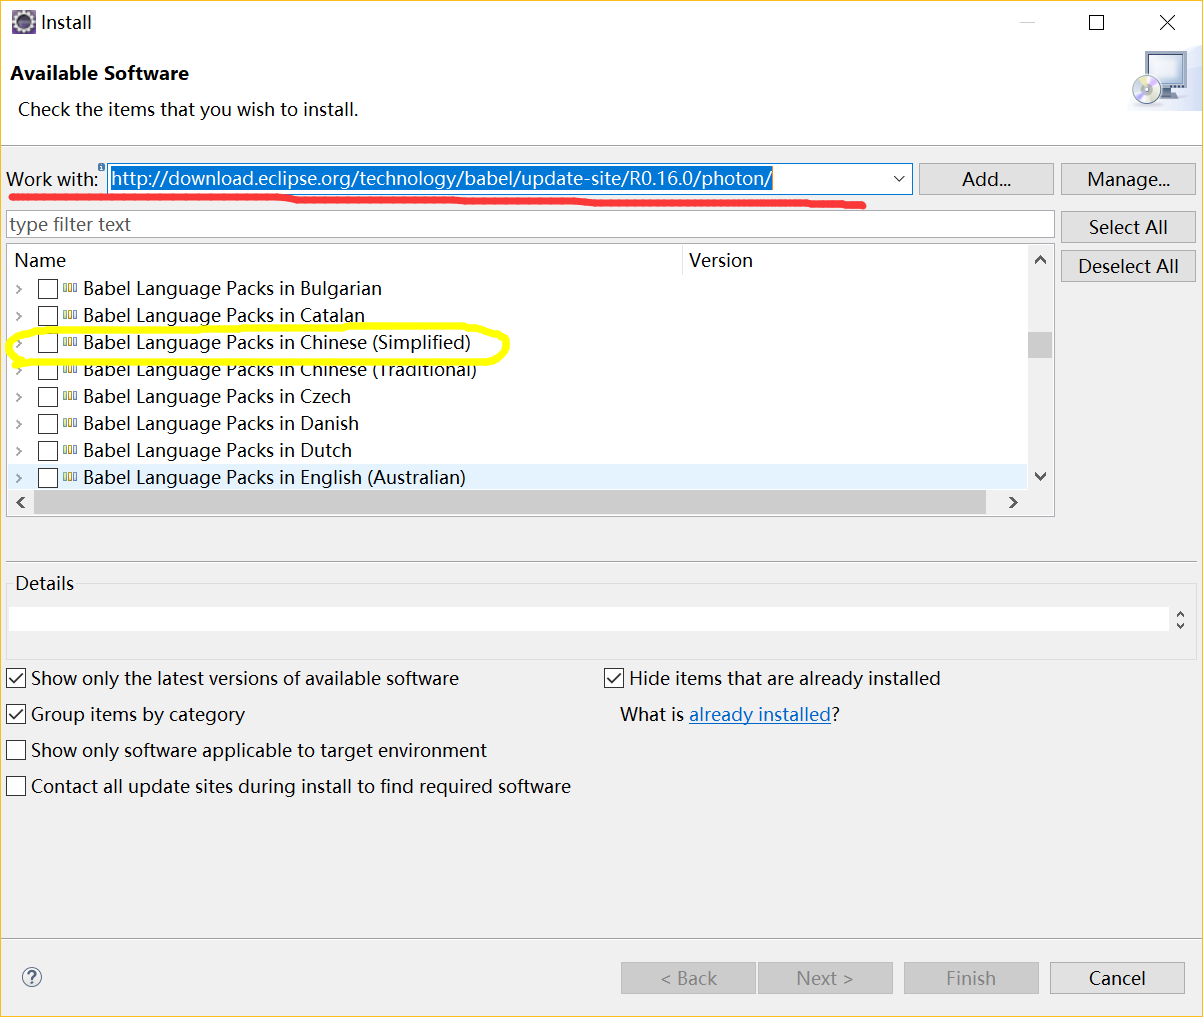
Task: Tick the Bulgarian language pack checkbox
Action: click(47, 289)
